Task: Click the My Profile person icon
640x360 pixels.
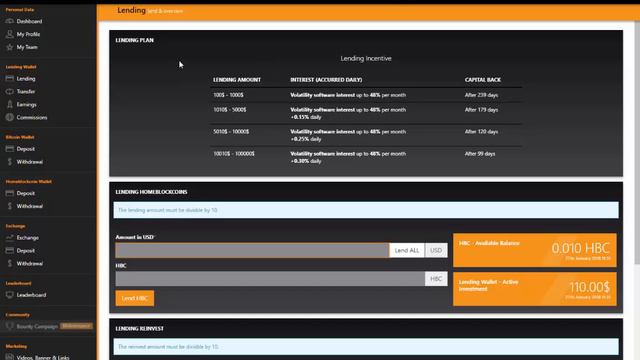Action: (10, 34)
